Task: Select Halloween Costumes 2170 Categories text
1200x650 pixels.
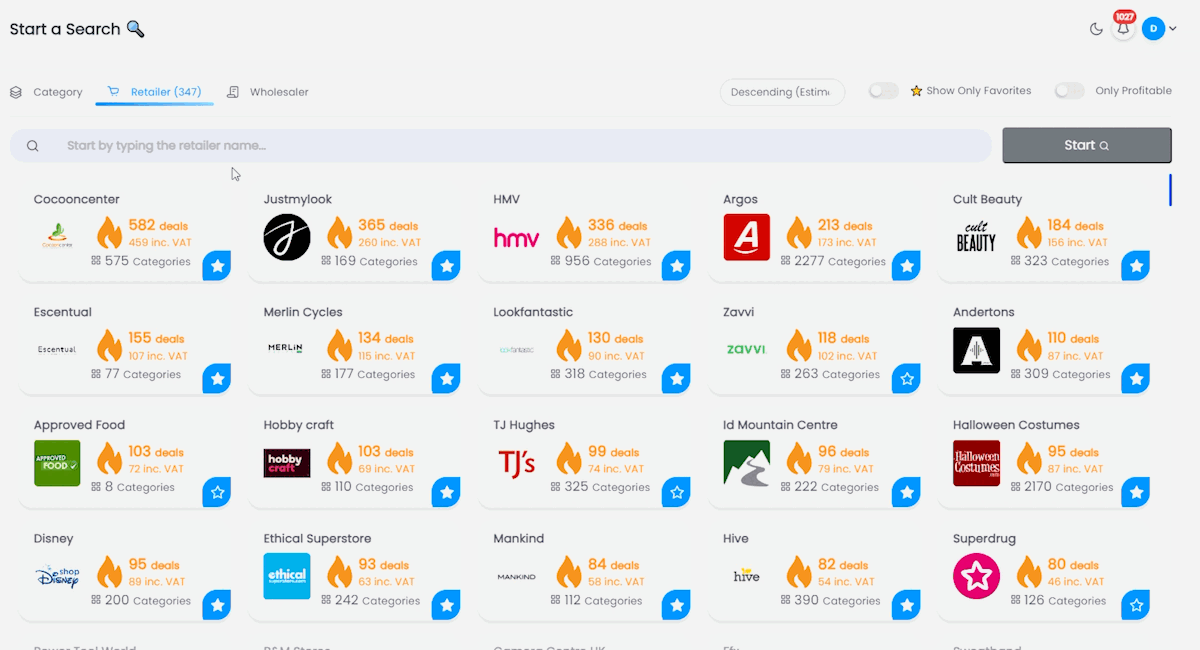Action: pyautogui.click(x=1069, y=487)
